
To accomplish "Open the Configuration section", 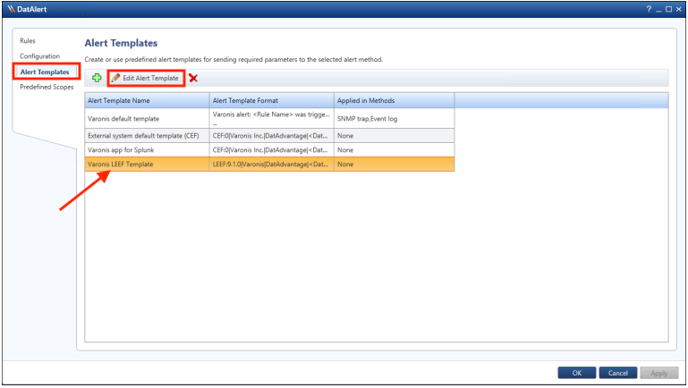I will [x=39, y=56].
